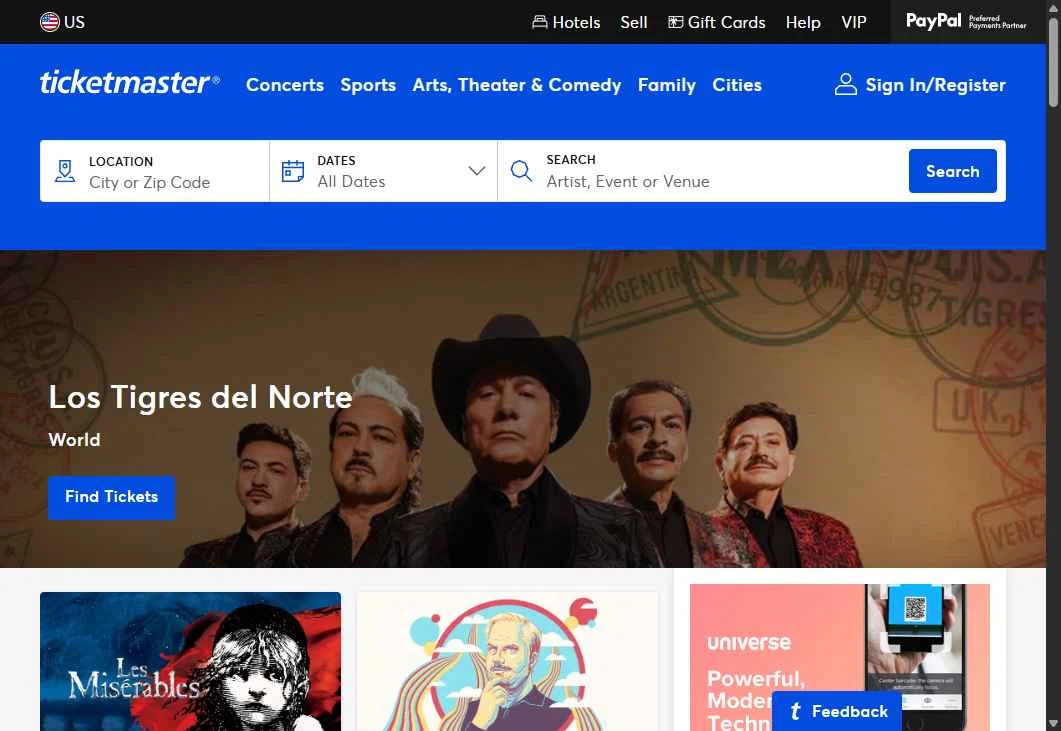This screenshot has width=1061, height=731.
Task: Open the illustrated thinking man event card
Action: click(507, 661)
